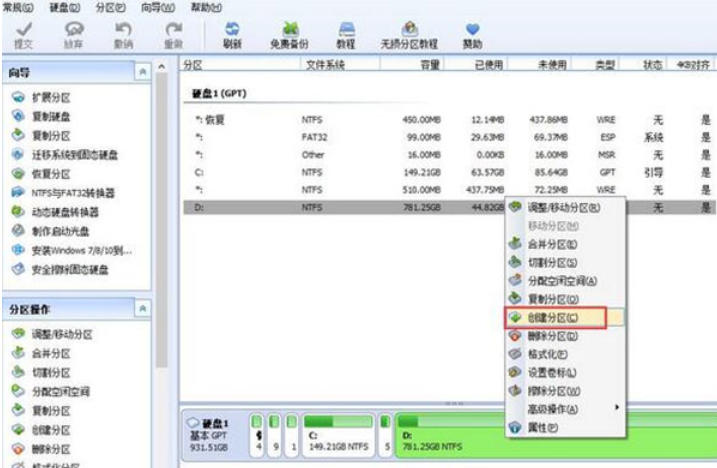Open the 向导(W) menu

158,7
